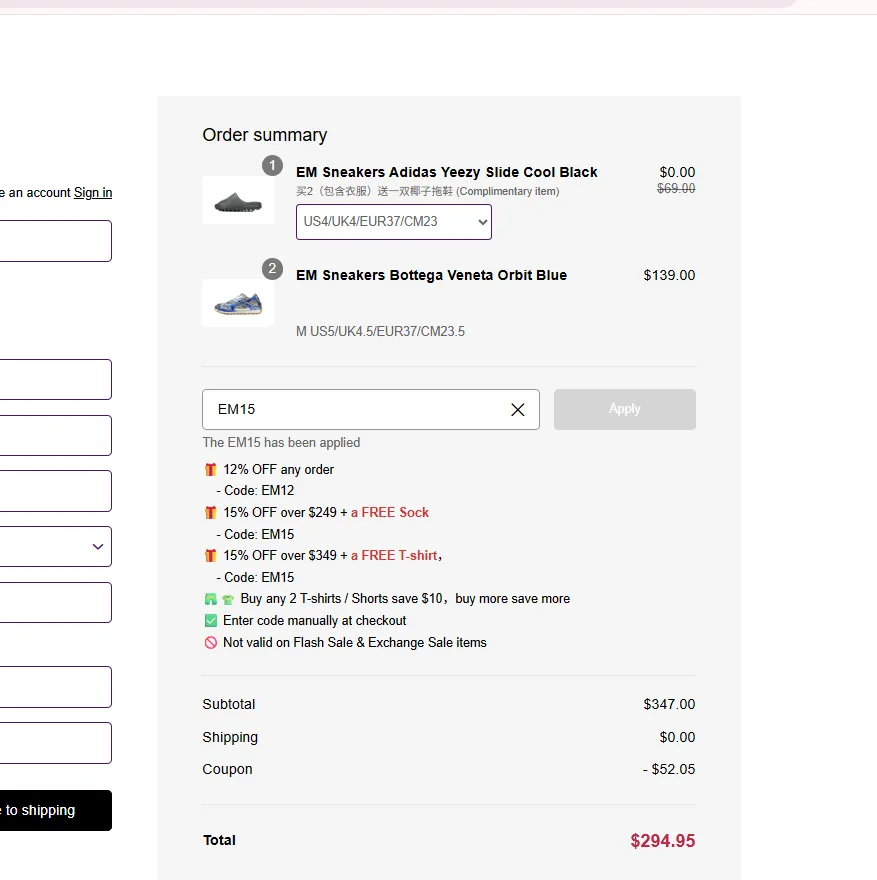Click the green checkmark icon by Enter code

210,621
